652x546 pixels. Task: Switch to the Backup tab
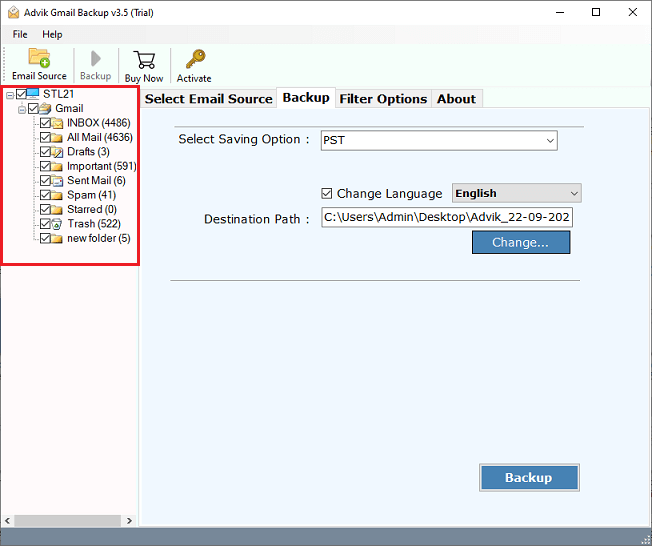306,98
